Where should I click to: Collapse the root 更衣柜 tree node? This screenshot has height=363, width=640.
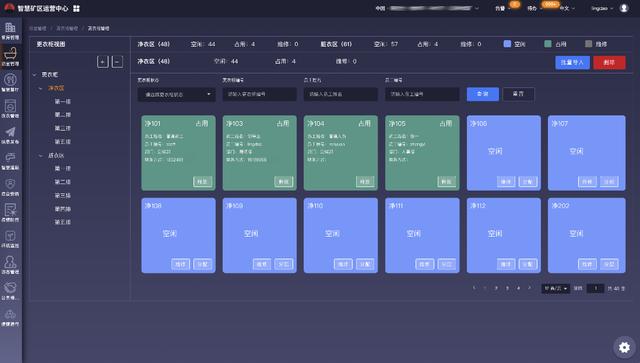(x=35, y=75)
